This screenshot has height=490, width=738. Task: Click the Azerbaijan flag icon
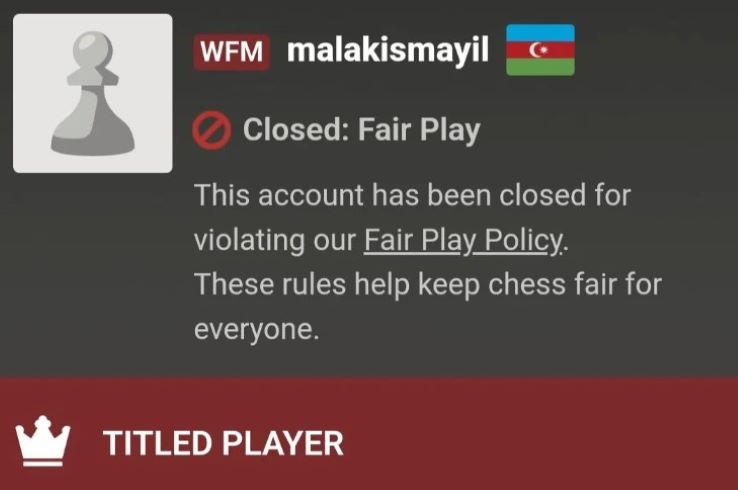tap(540, 50)
